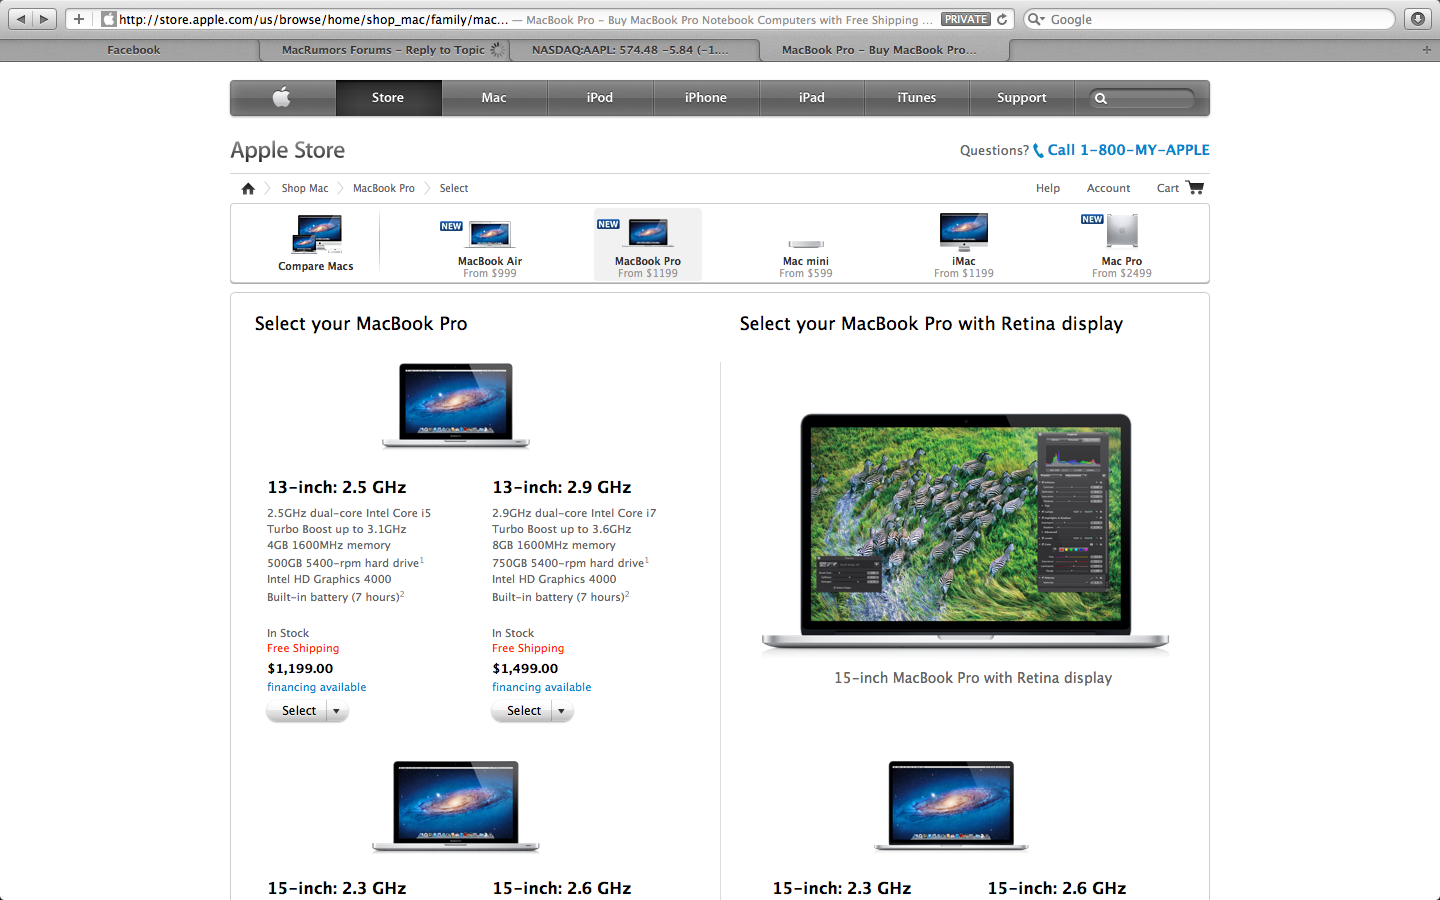
Task: Click the Apple Store heading
Action: (288, 150)
